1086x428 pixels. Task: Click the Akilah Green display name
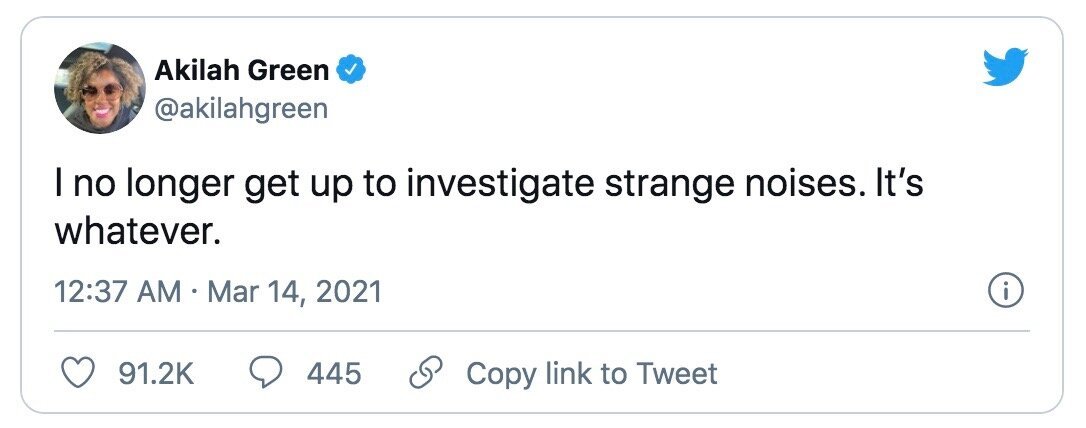point(242,71)
